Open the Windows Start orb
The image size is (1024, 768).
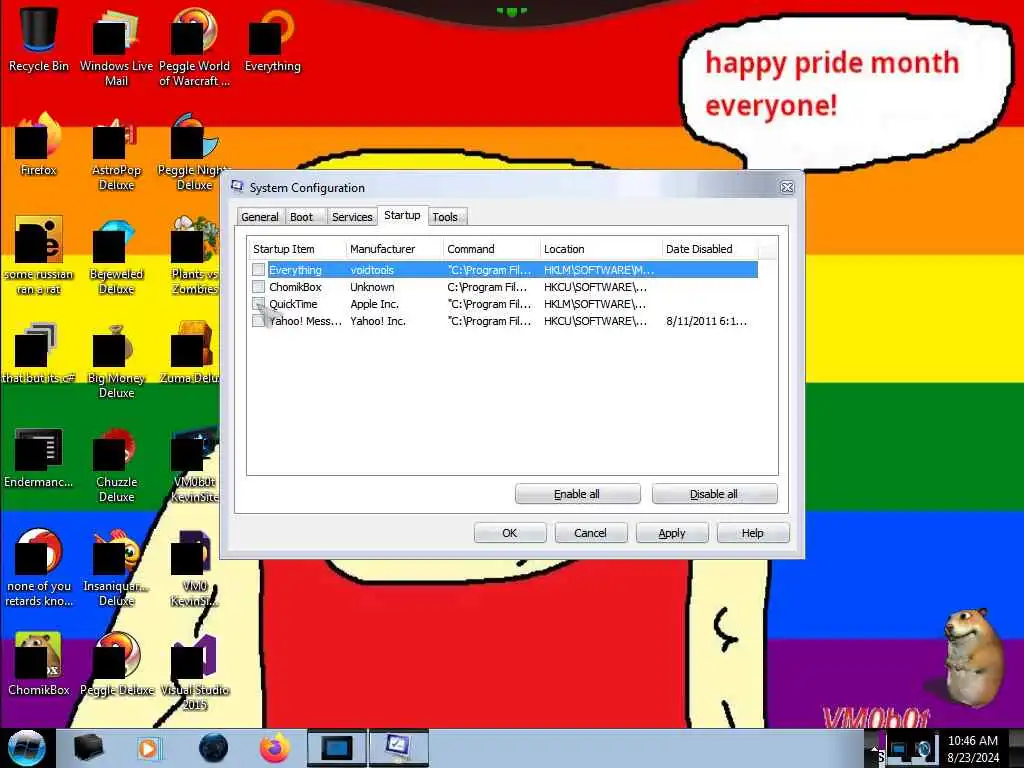[26, 748]
